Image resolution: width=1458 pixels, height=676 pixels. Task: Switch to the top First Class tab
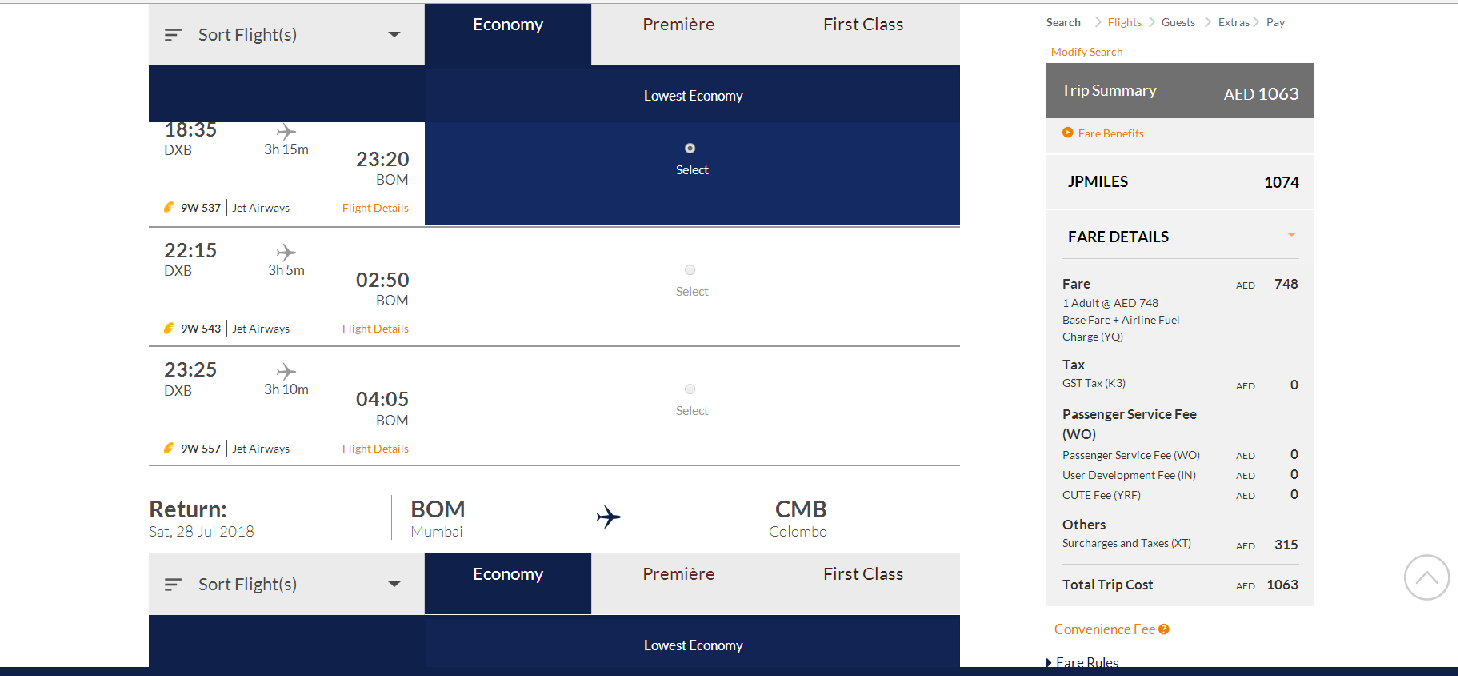point(863,25)
